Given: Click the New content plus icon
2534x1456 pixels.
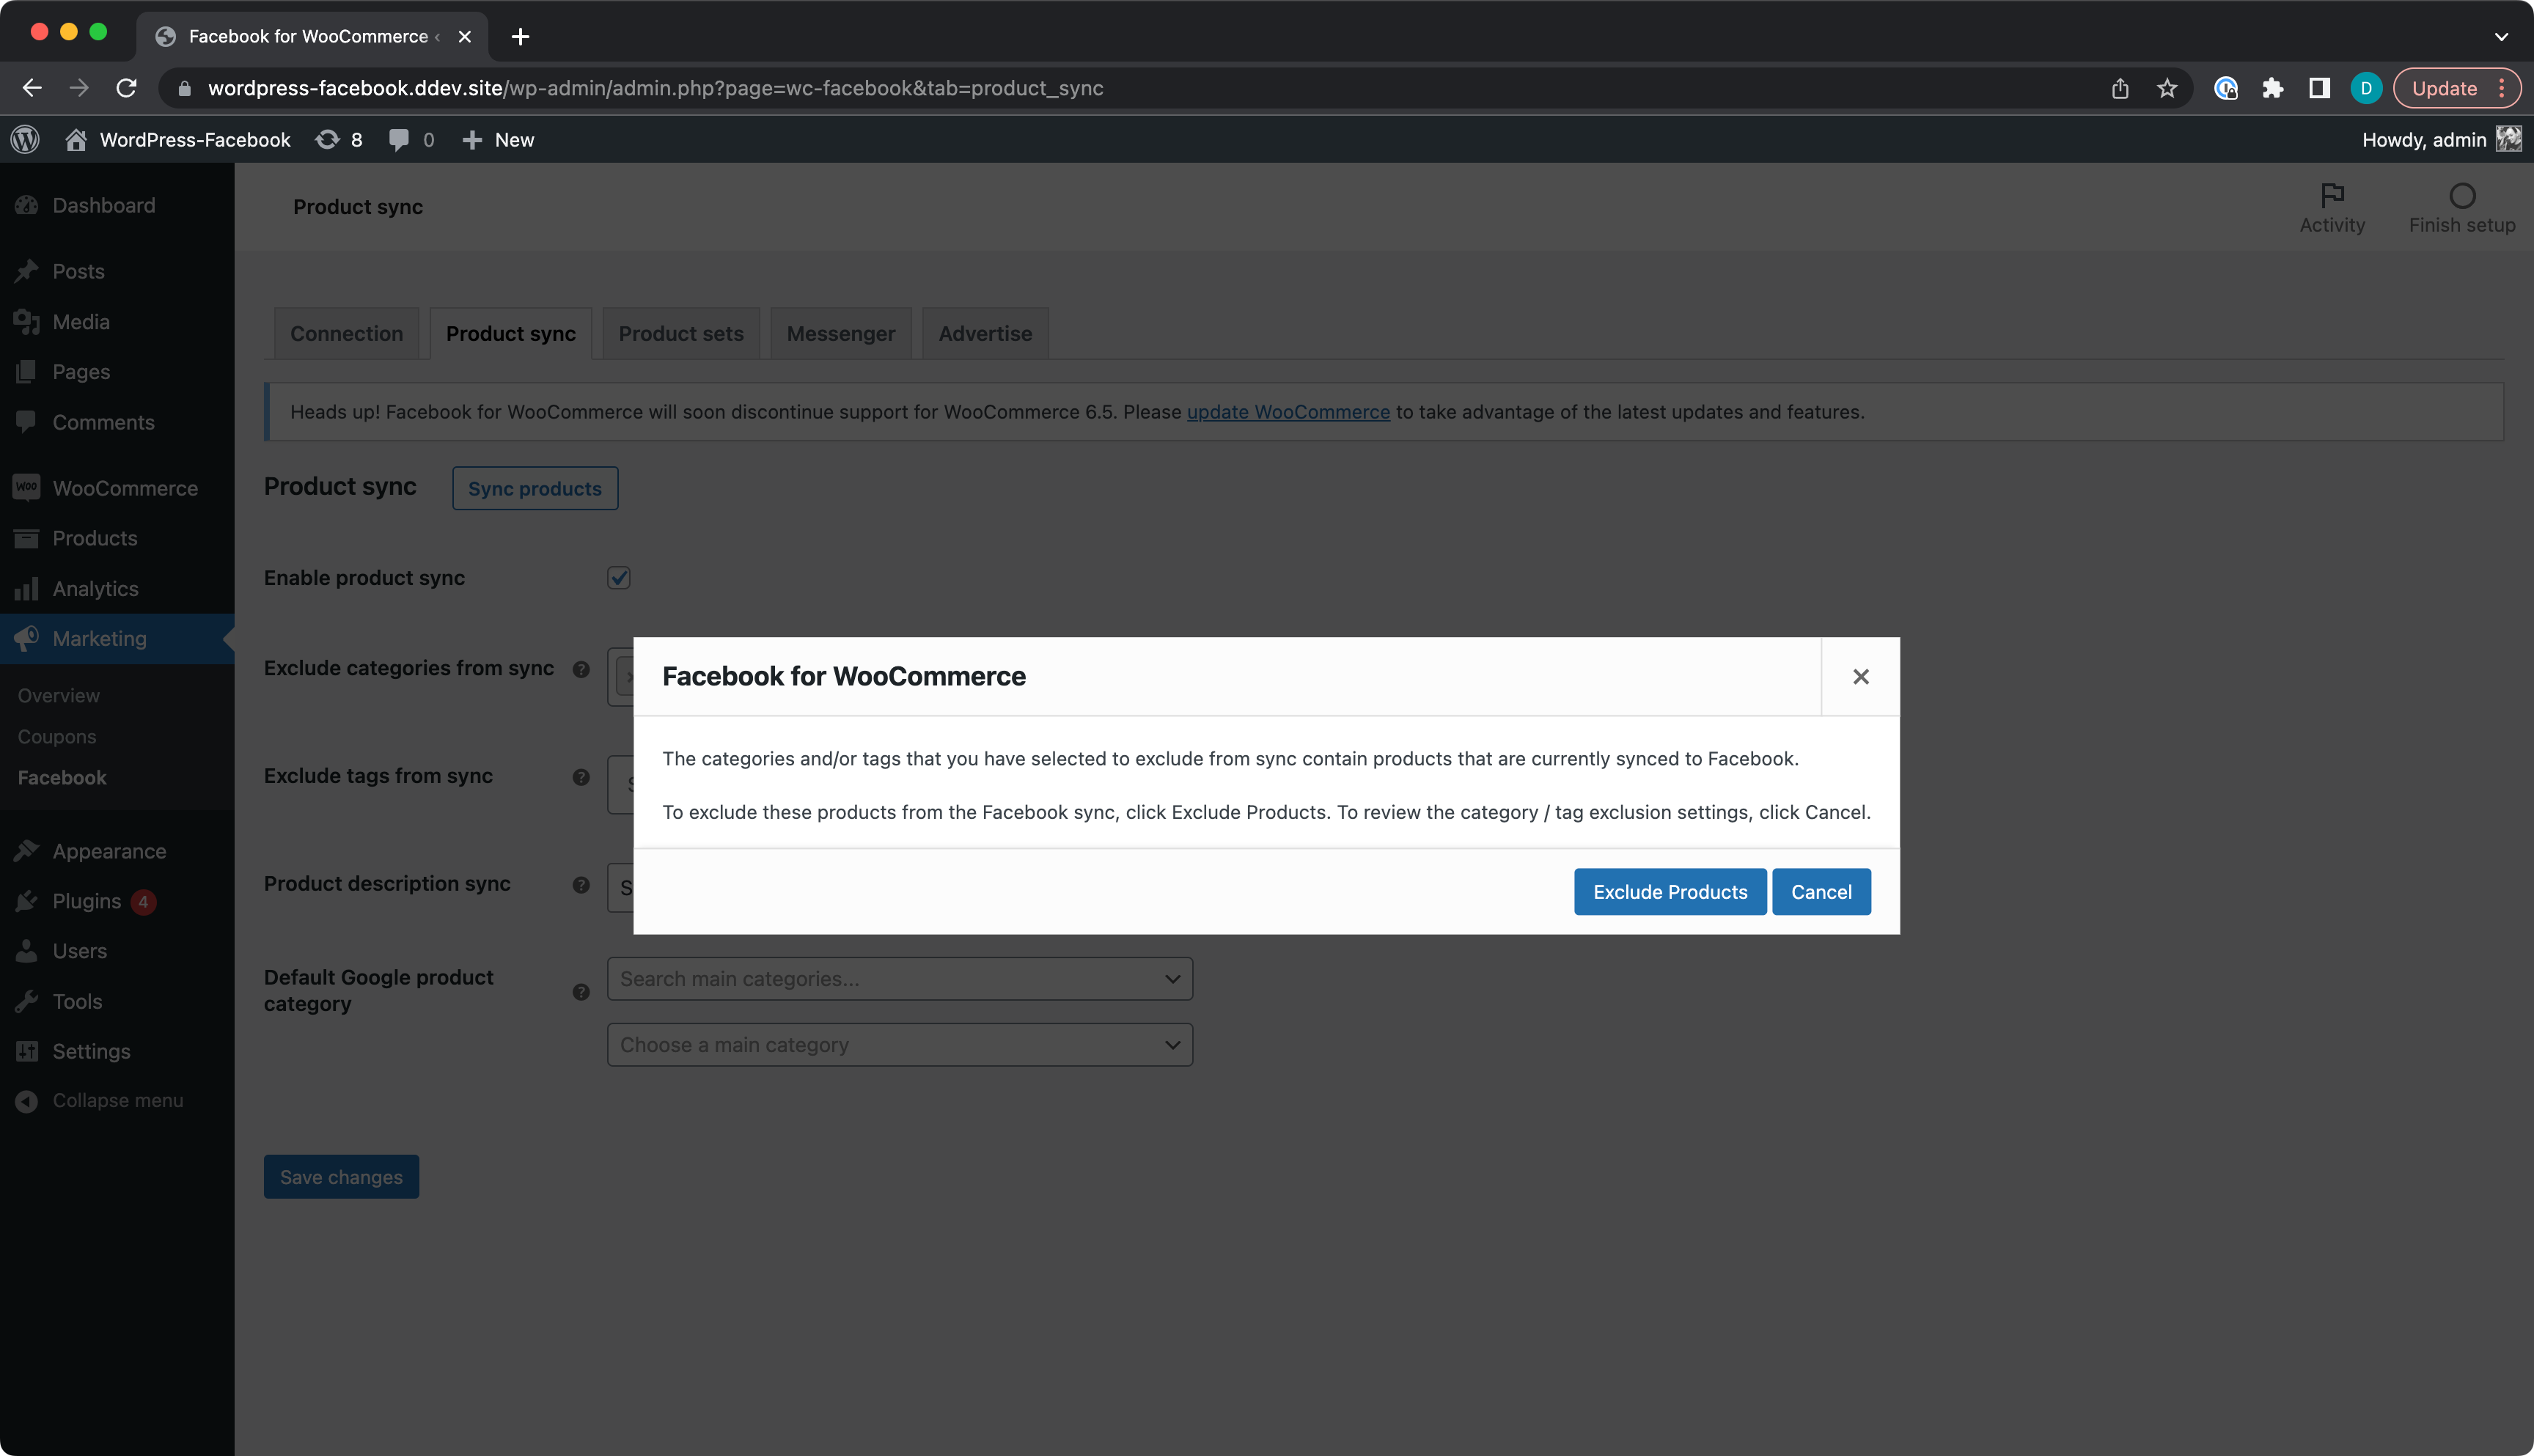Looking at the screenshot, I should click(472, 140).
